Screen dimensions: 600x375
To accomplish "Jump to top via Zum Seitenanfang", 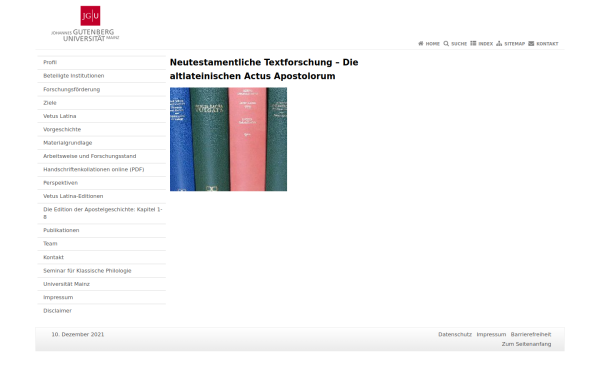I will tap(527, 344).
